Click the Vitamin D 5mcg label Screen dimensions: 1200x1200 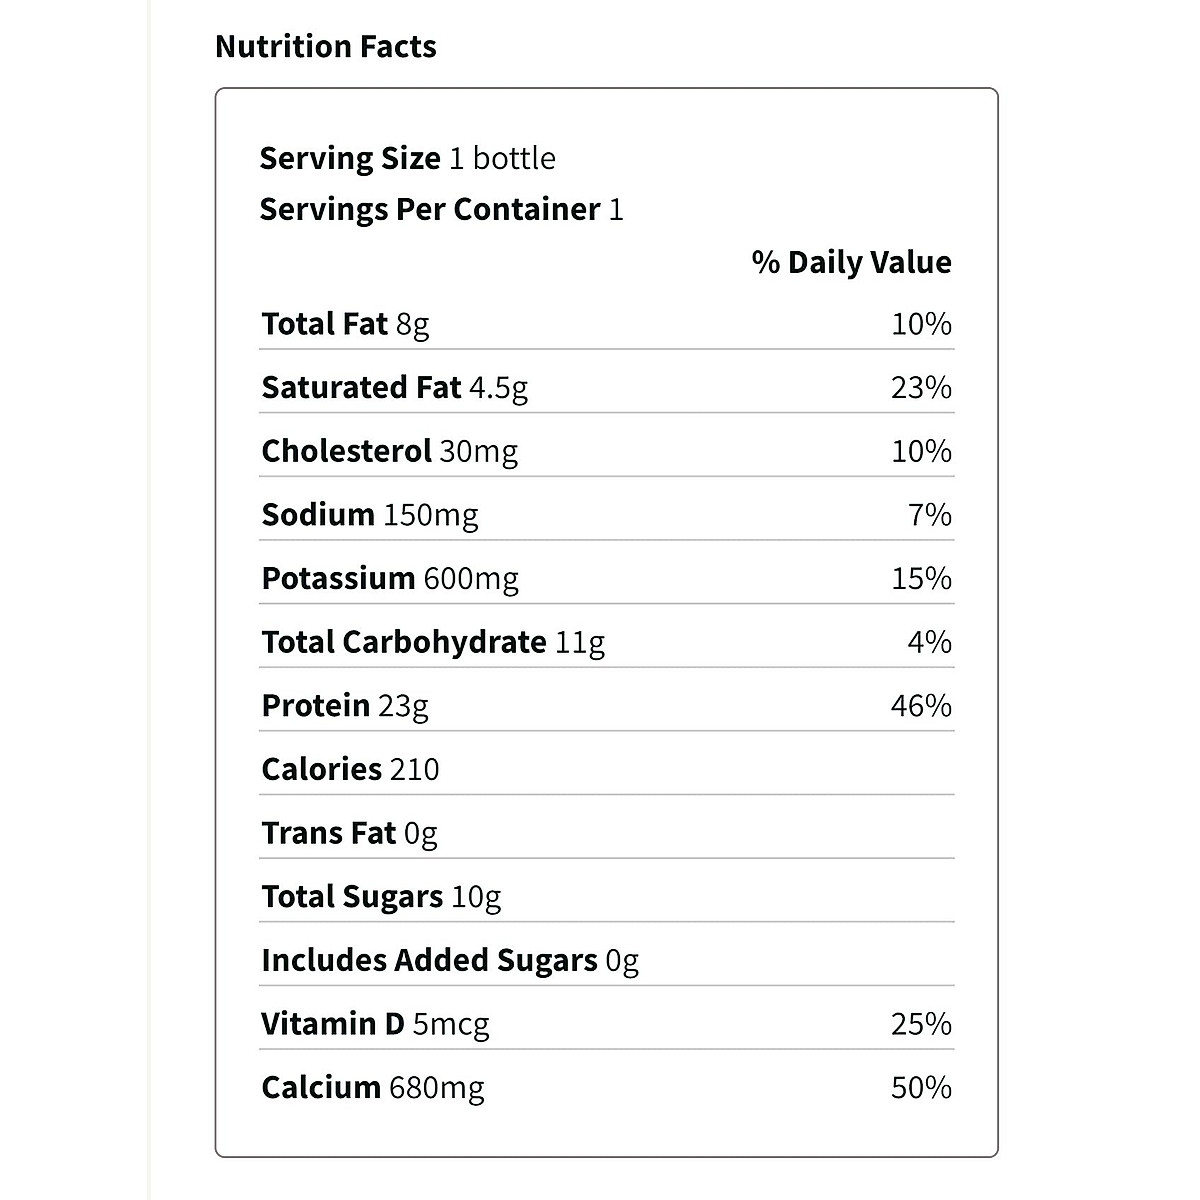tap(375, 1024)
